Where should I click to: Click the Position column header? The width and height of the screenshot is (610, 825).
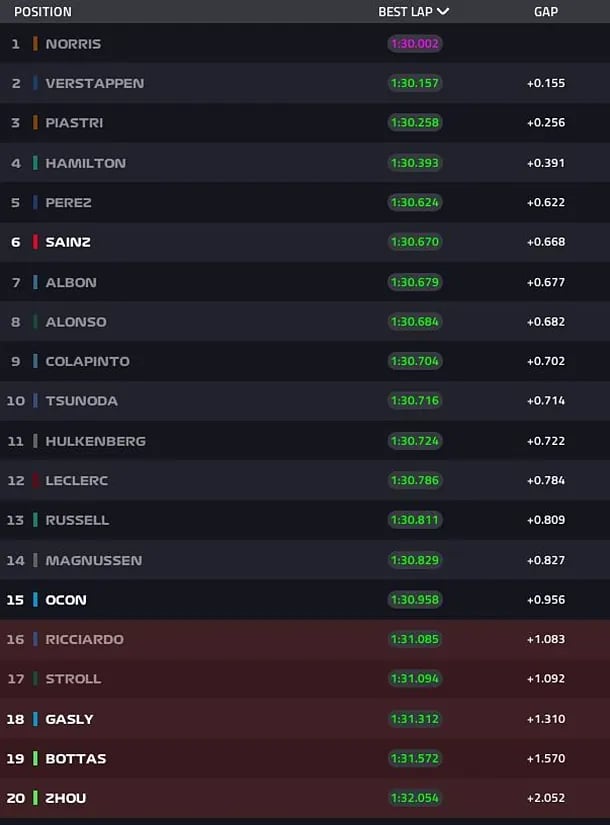coord(43,12)
